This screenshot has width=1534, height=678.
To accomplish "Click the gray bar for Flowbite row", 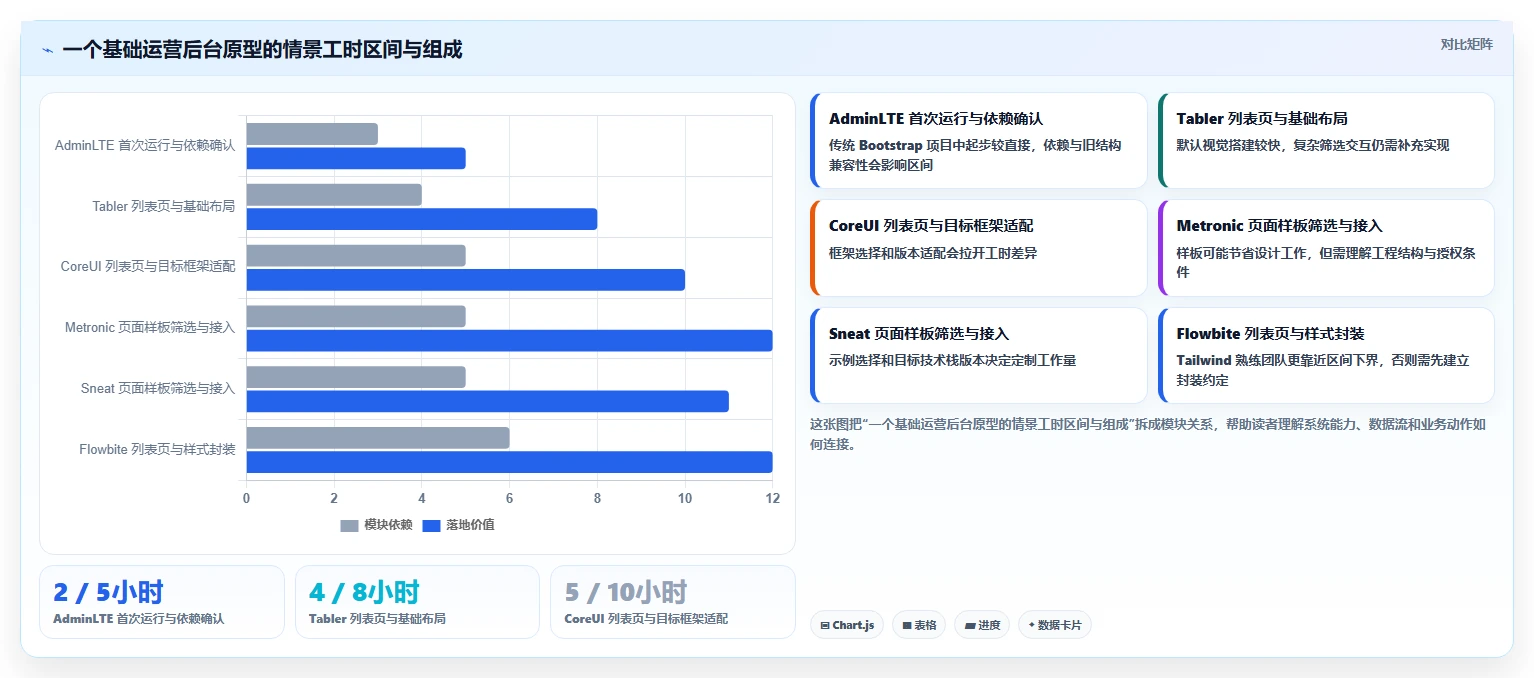I will point(378,438).
